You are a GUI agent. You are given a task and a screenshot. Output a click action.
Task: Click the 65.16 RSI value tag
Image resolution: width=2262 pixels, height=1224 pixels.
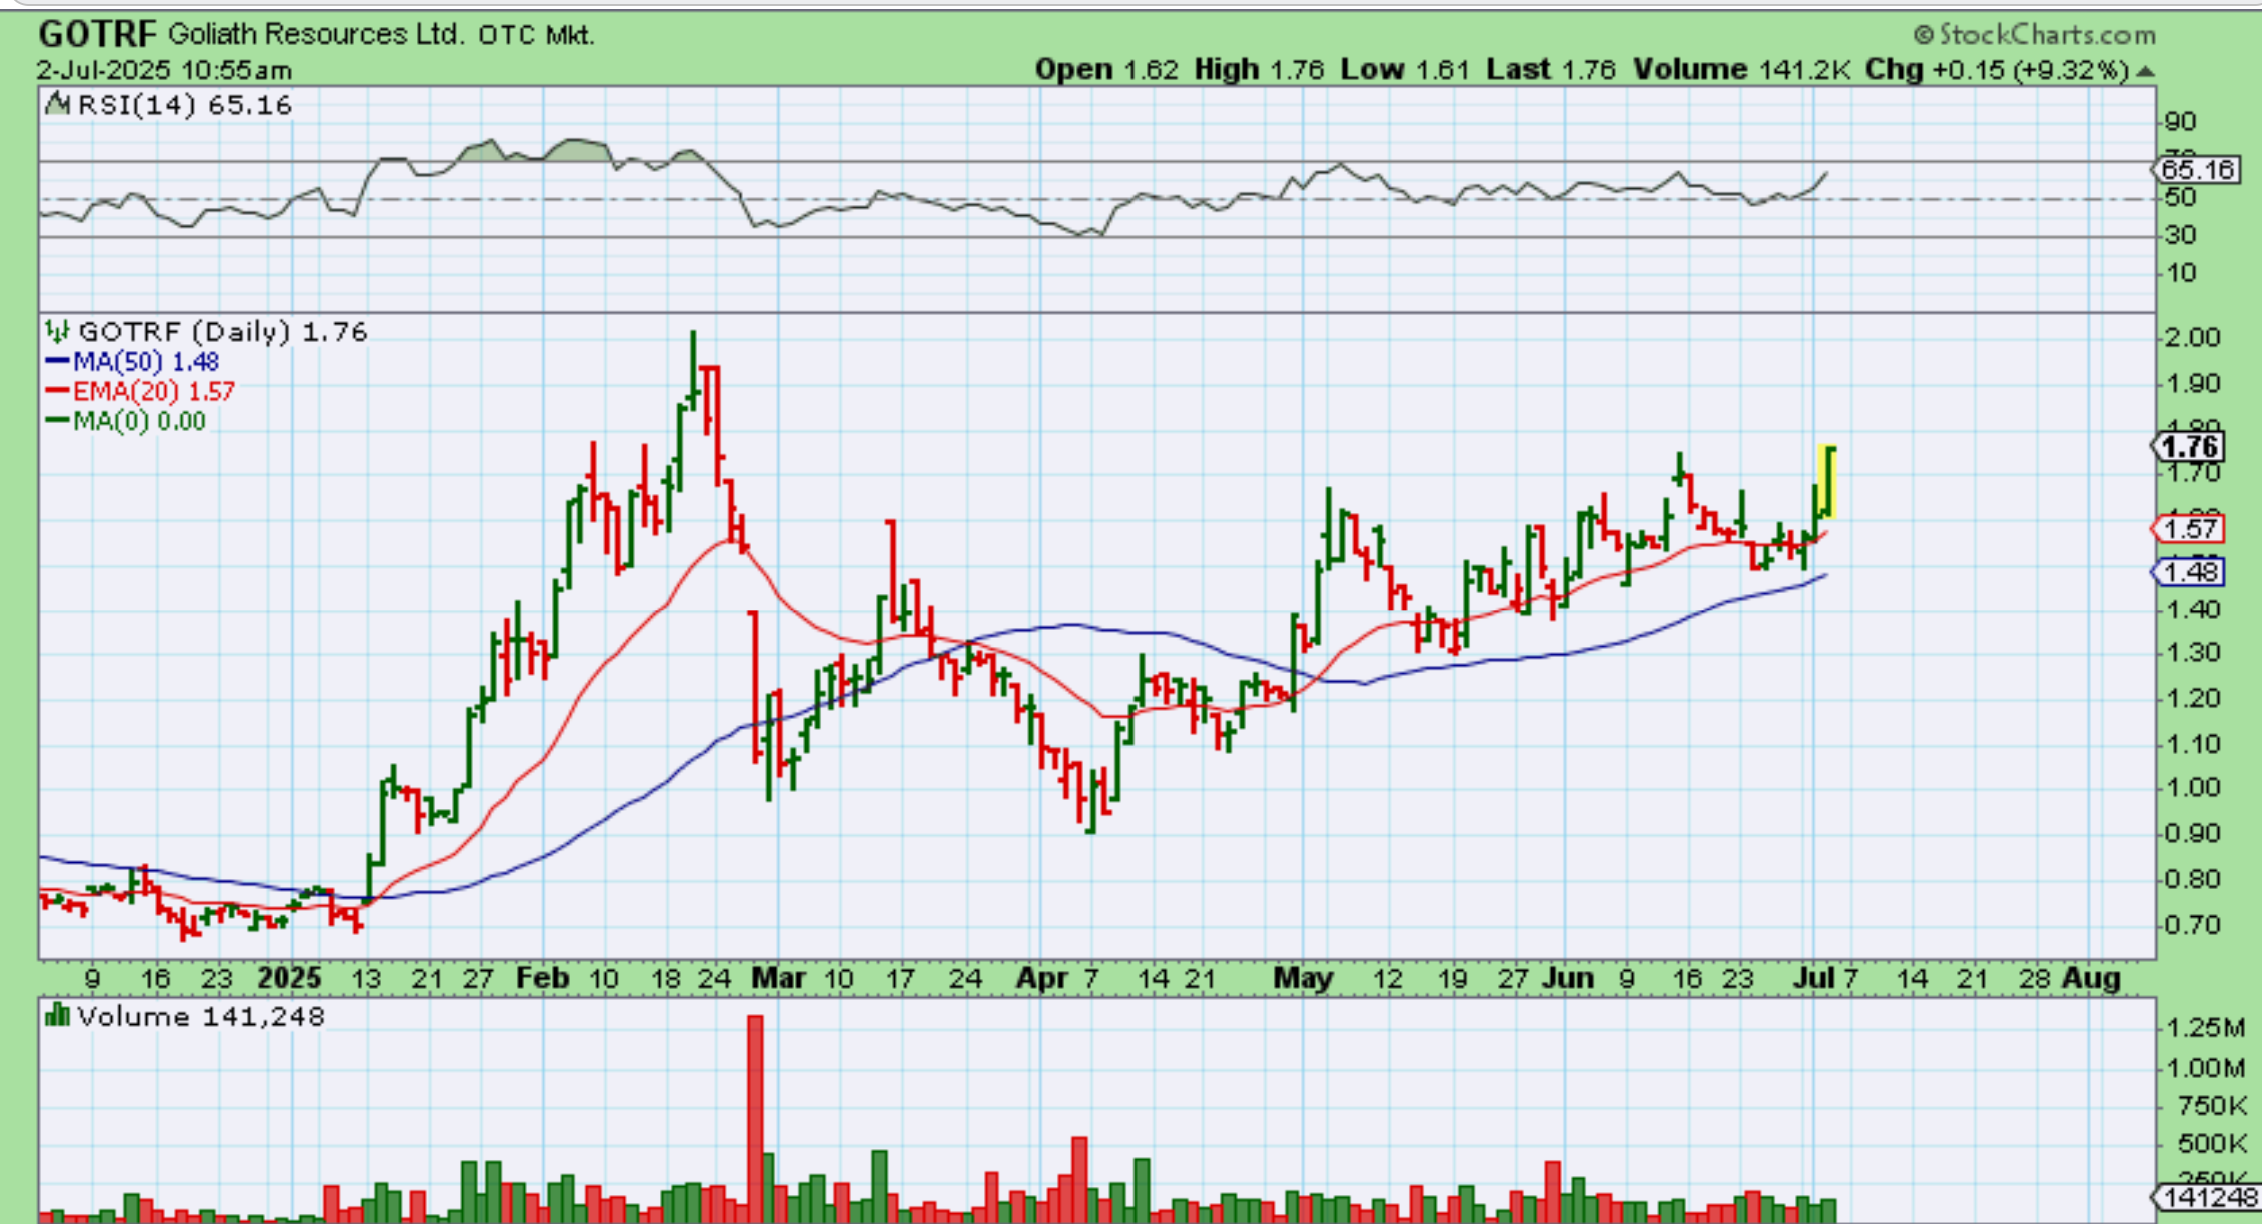[2196, 169]
